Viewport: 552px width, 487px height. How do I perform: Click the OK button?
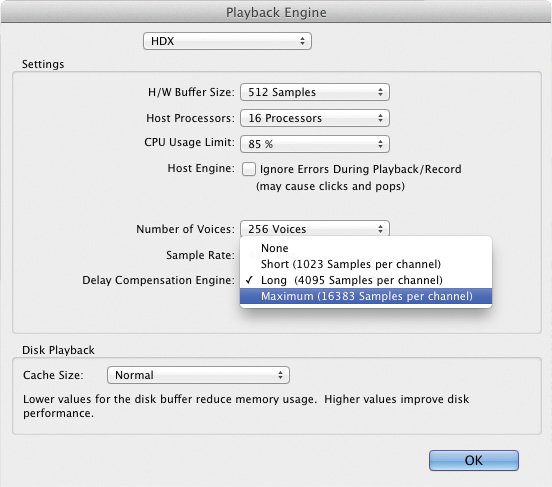tap(473, 460)
